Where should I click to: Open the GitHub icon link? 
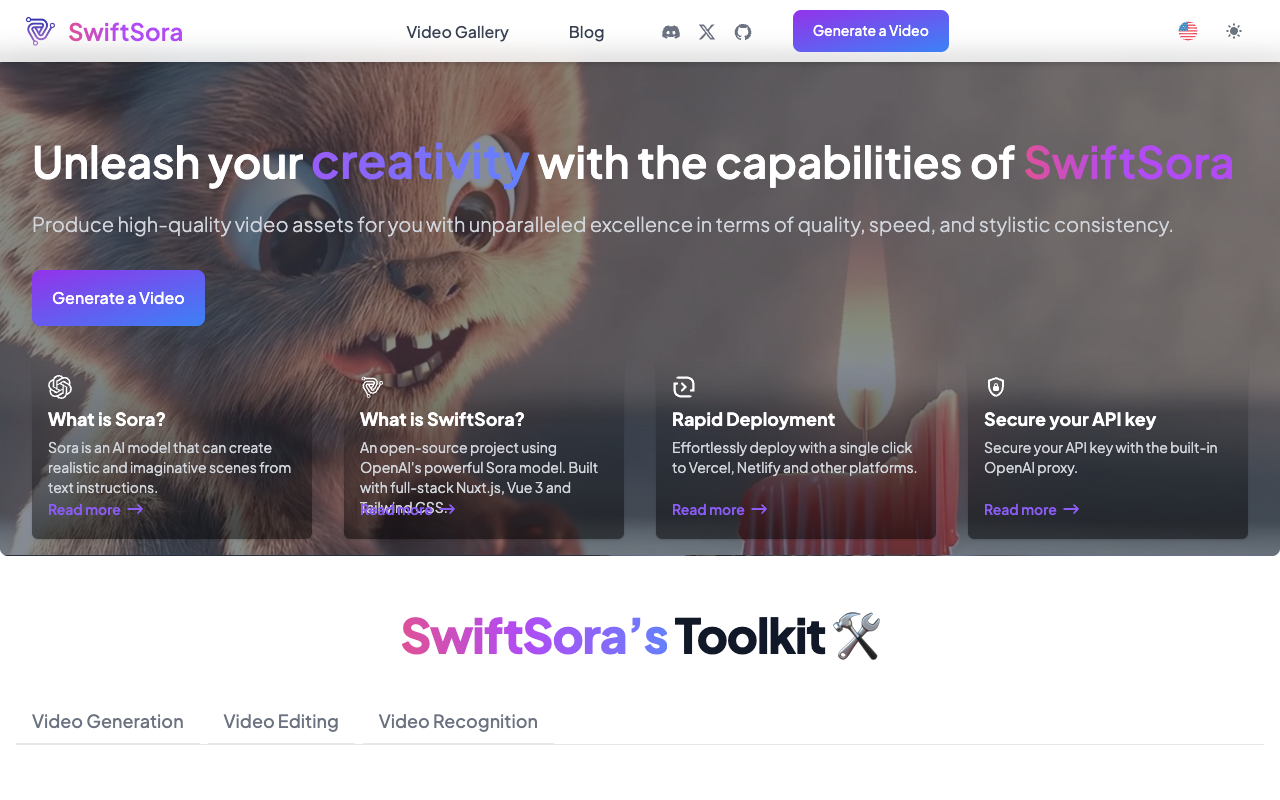click(743, 32)
